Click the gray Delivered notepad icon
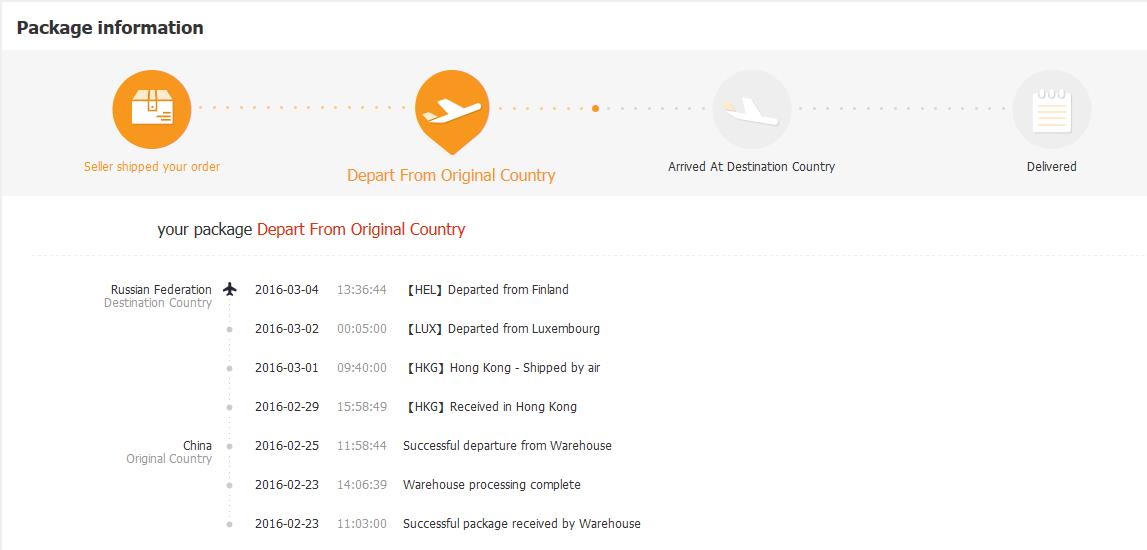This screenshot has height=550, width=1147. 1051,109
